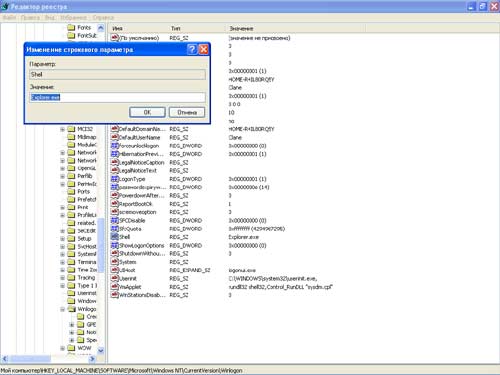The width and height of the screenshot is (500, 375).
Task: Expand the Print key in the tree
Action: pos(62,207)
